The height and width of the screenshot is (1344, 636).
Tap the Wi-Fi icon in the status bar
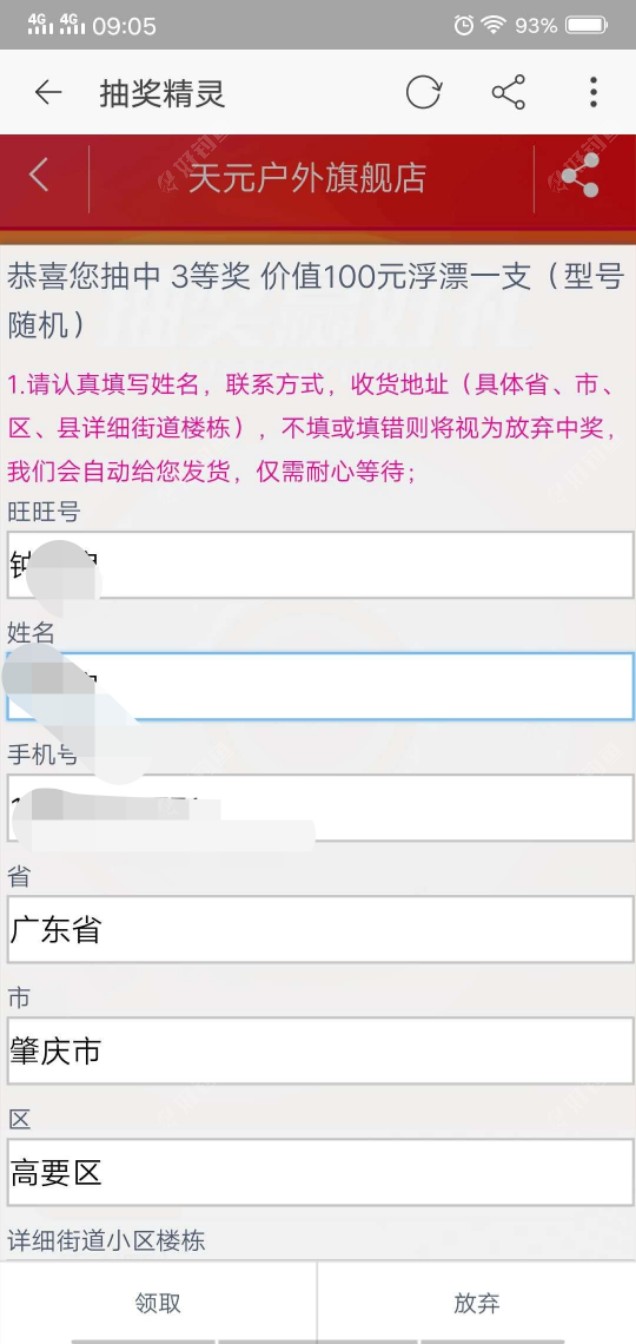point(493,26)
